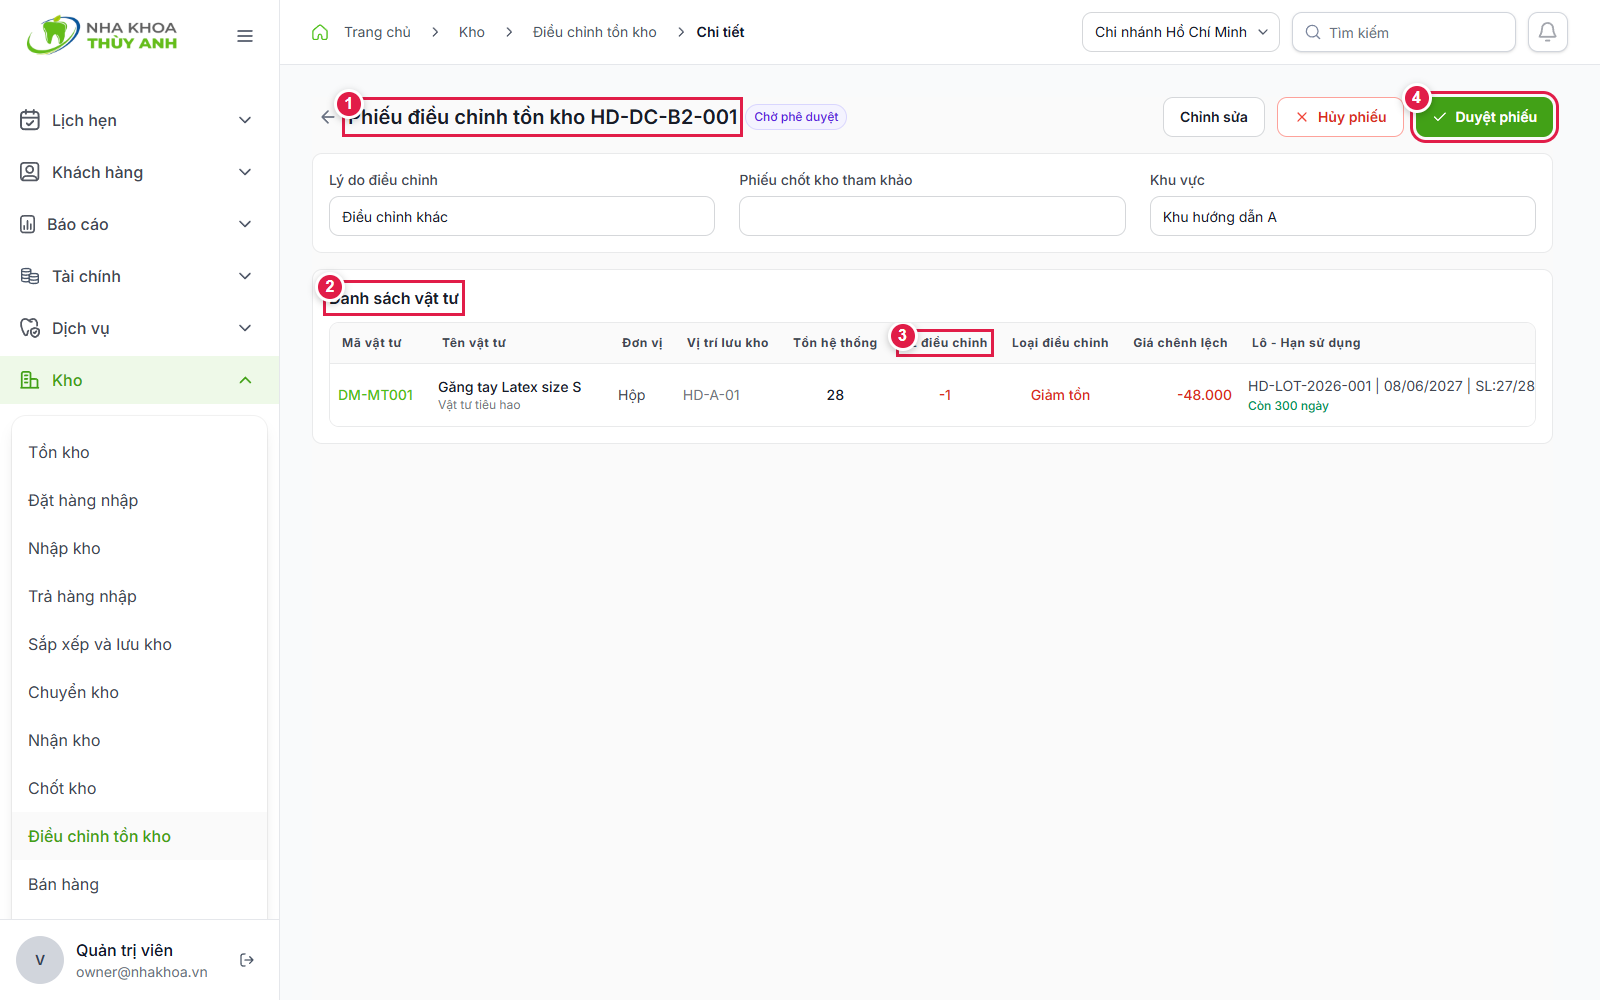Screen dimensions: 1600x1000
Task: Collapse the Kho menu chevron
Action: click(x=245, y=380)
